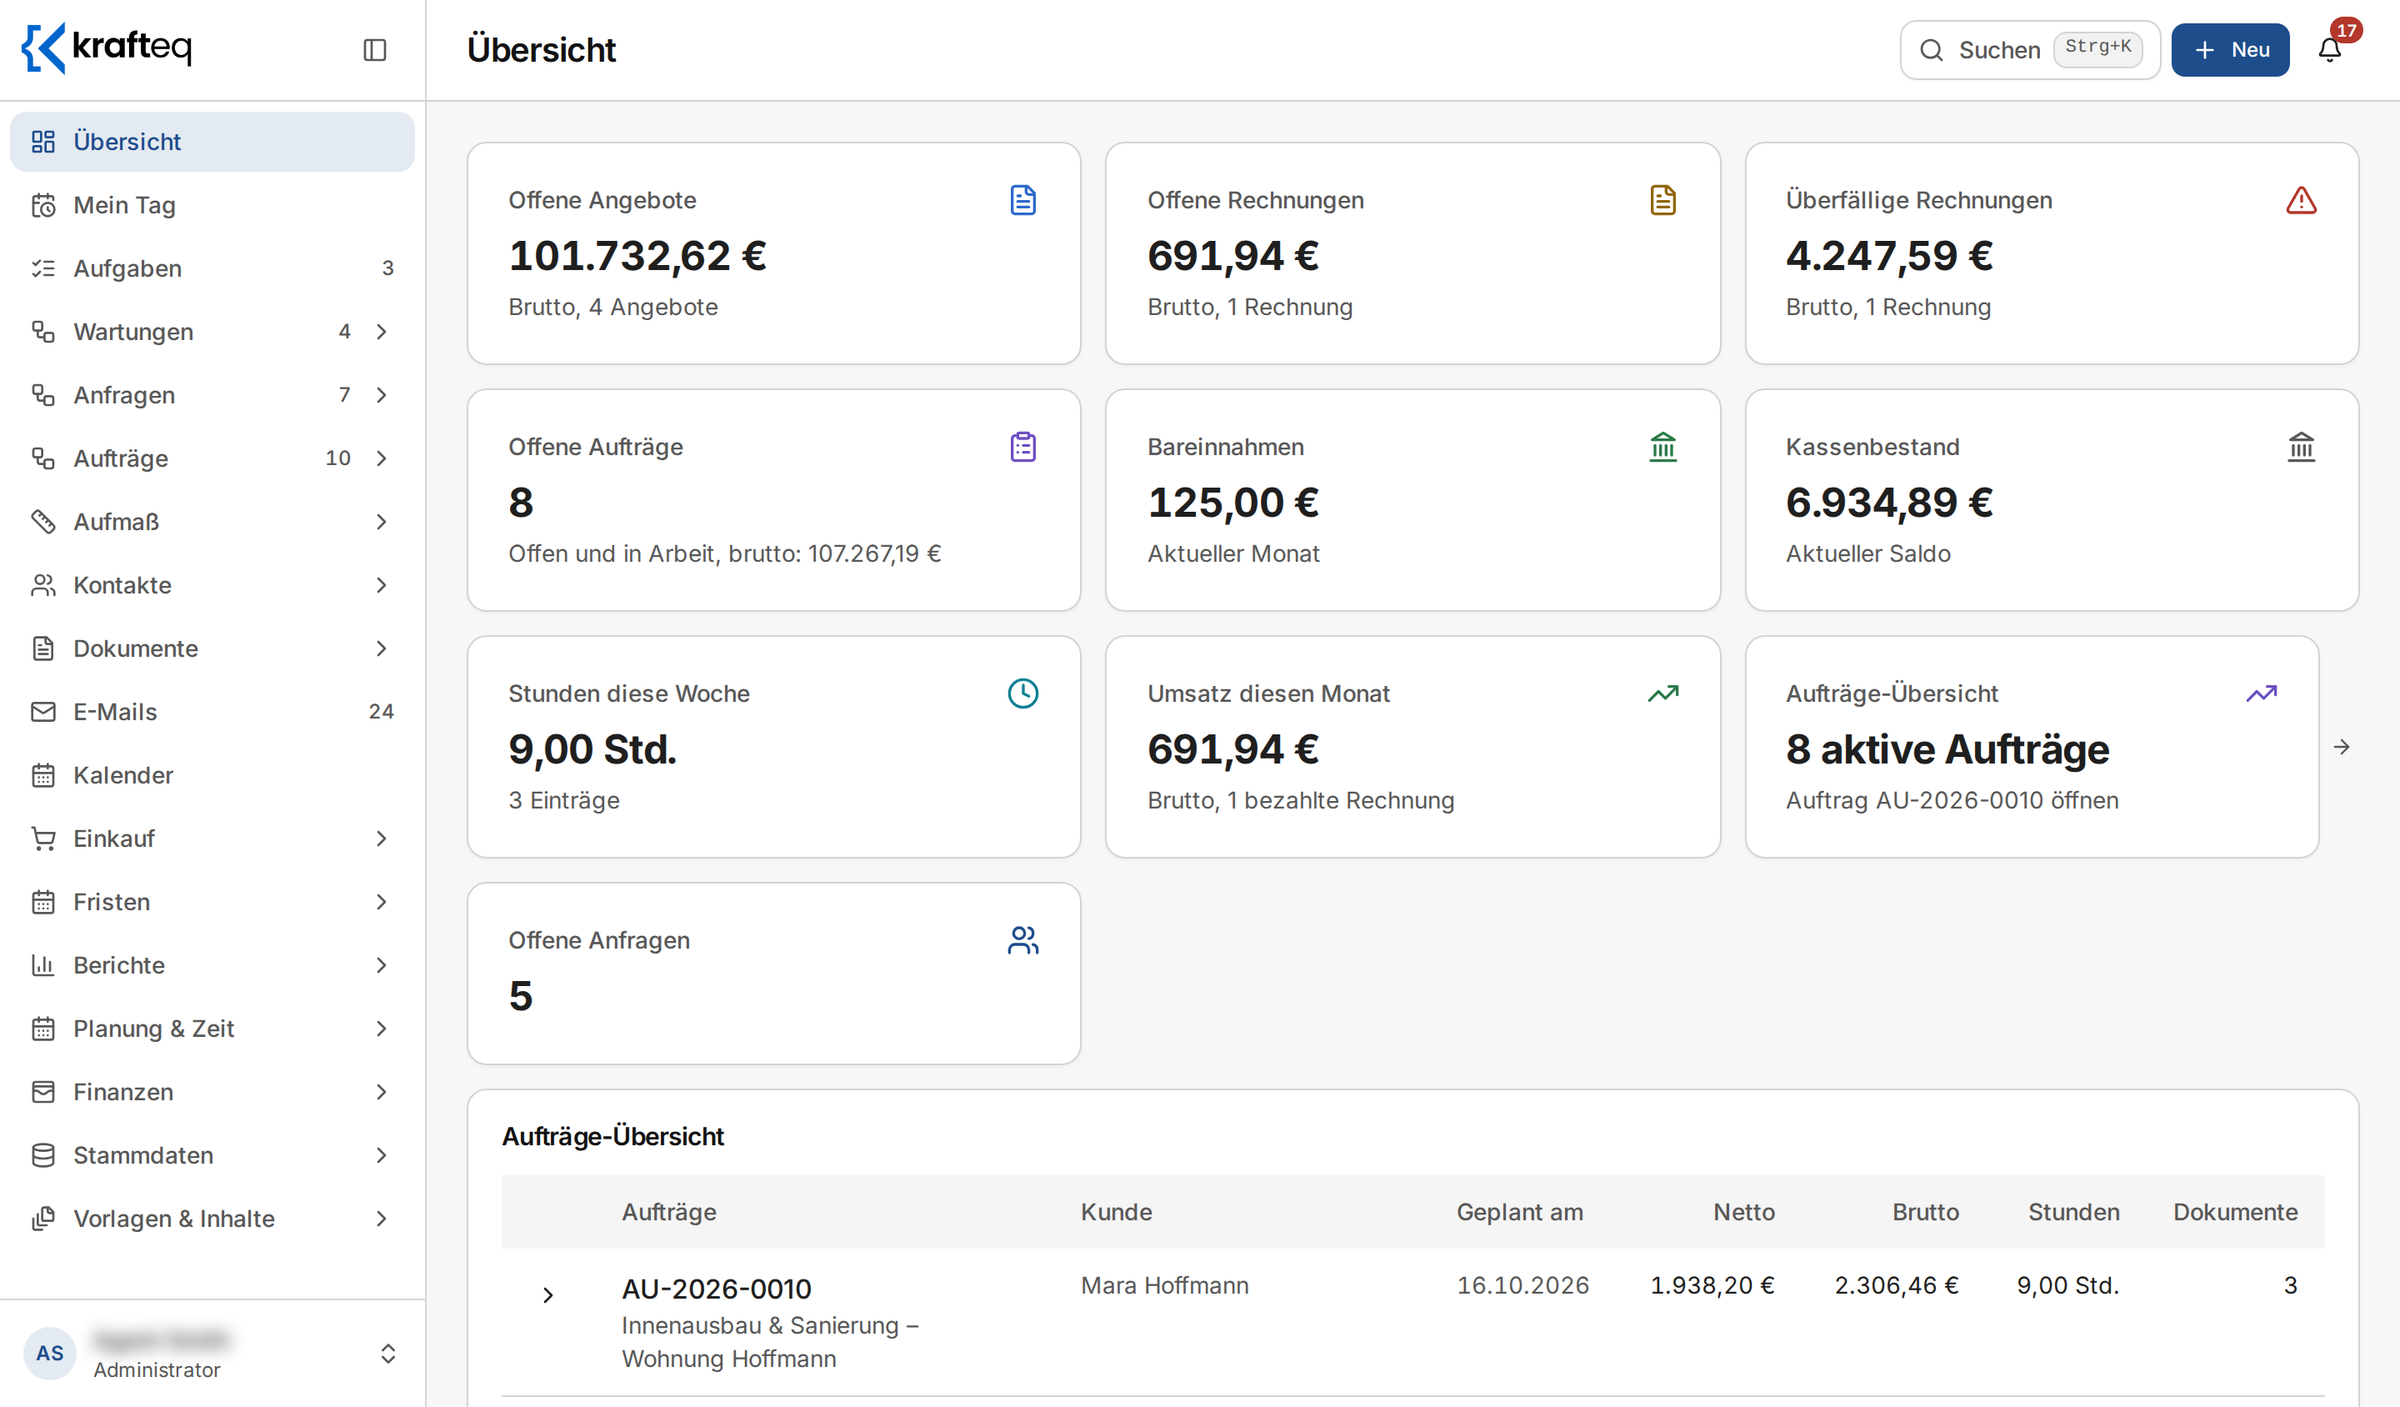Expand the Finanzen sidebar submenu chevron
Viewport: 2400px width, 1407px height.
[x=381, y=1091]
